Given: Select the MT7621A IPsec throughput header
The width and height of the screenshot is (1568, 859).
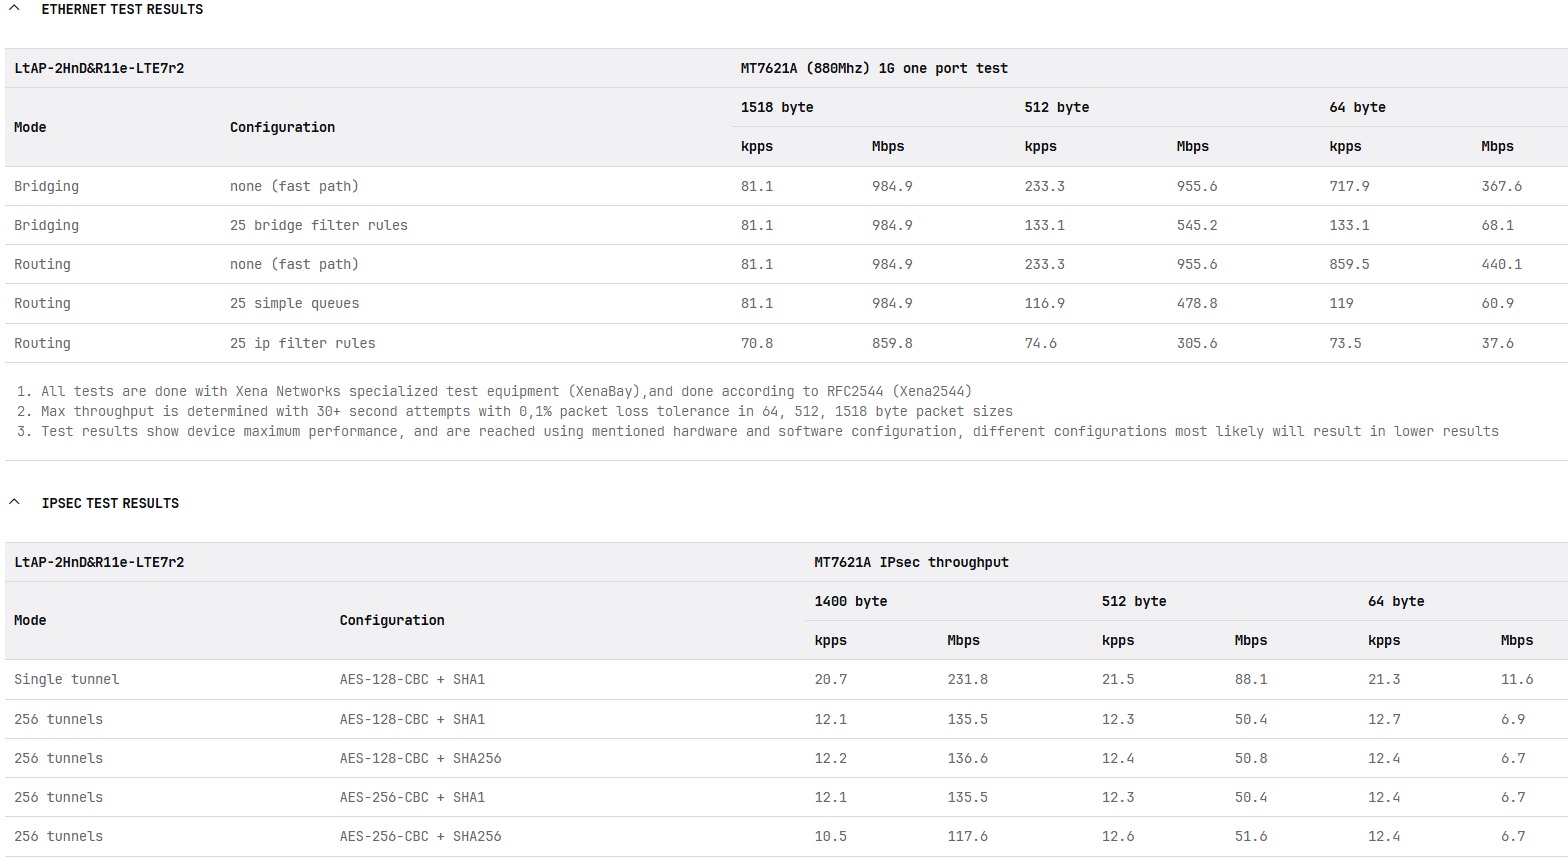Looking at the screenshot, I should coord(911,562).
